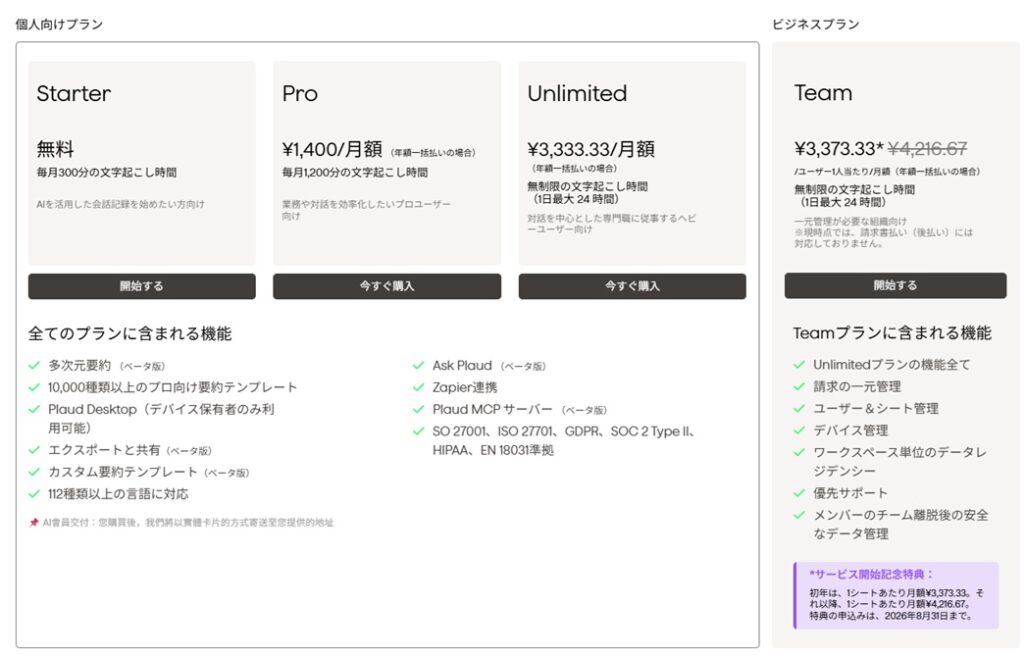Screen dimensions: 1024x656
Task: Click the Zapier連携 feature text
Action: pos(465,387)
